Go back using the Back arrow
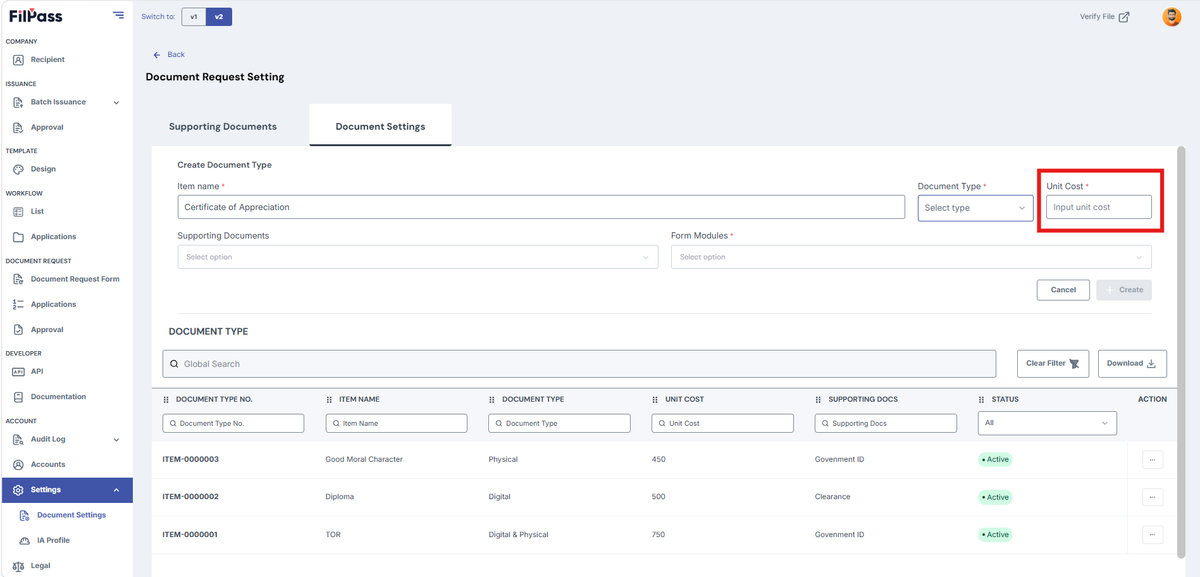1200x577 pixels. point(157,55)
